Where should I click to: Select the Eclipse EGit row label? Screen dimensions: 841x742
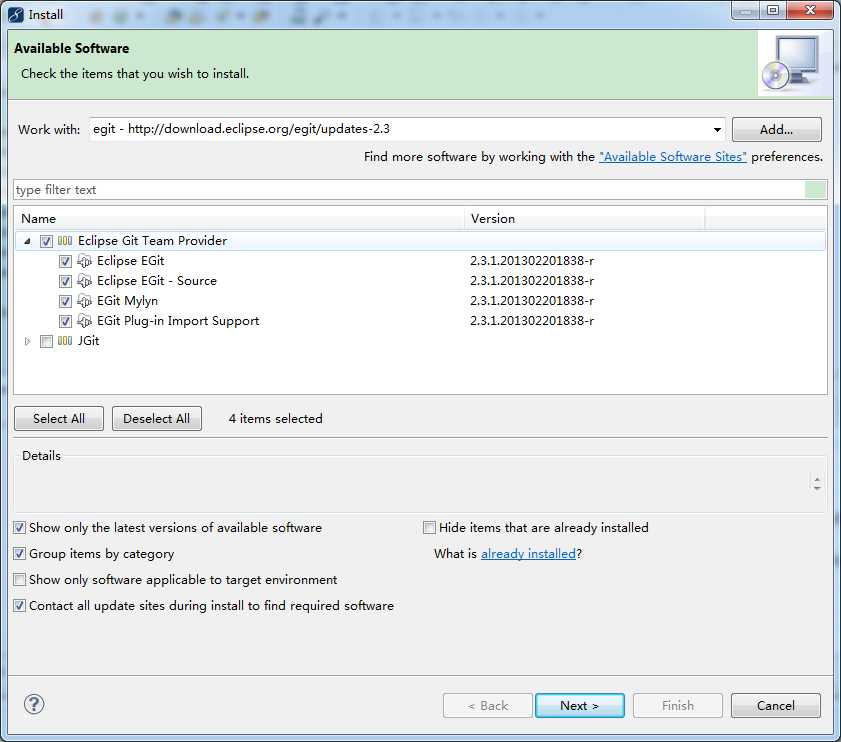coord(130,261)
